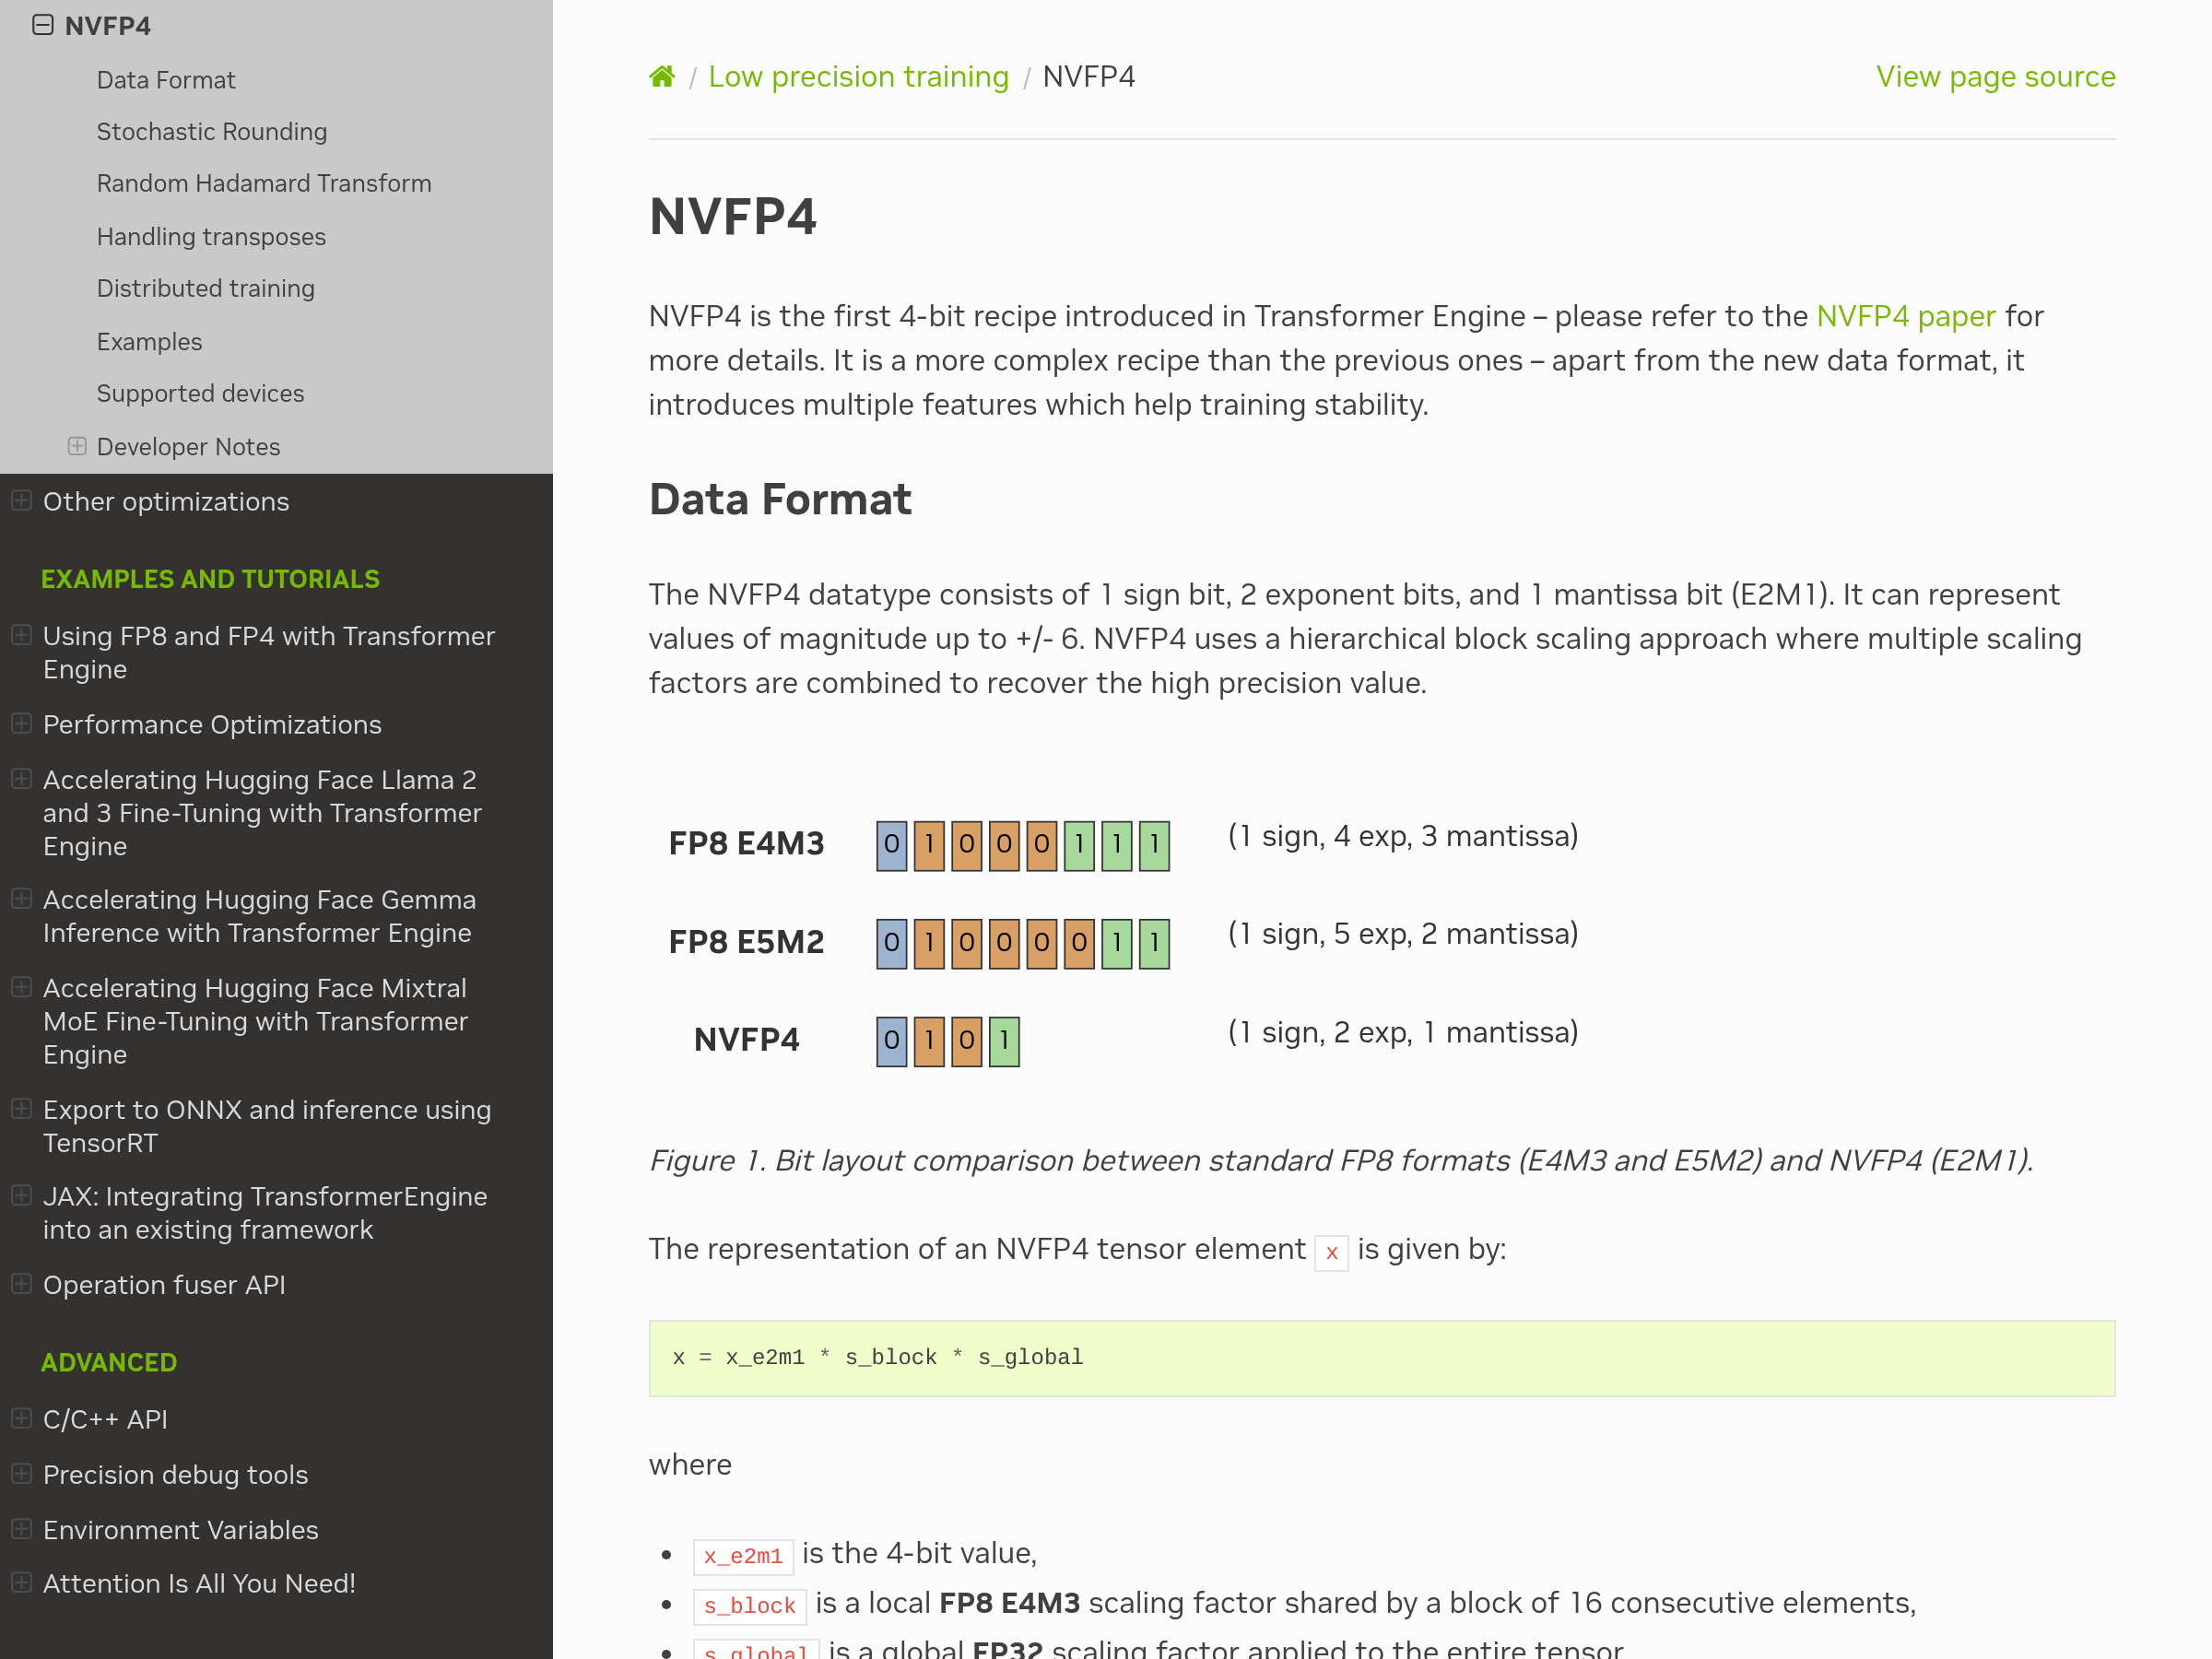Follow the NVFP4 paper link
This screenshot has height=1659, width=2212.
(x=1905, y=316)
